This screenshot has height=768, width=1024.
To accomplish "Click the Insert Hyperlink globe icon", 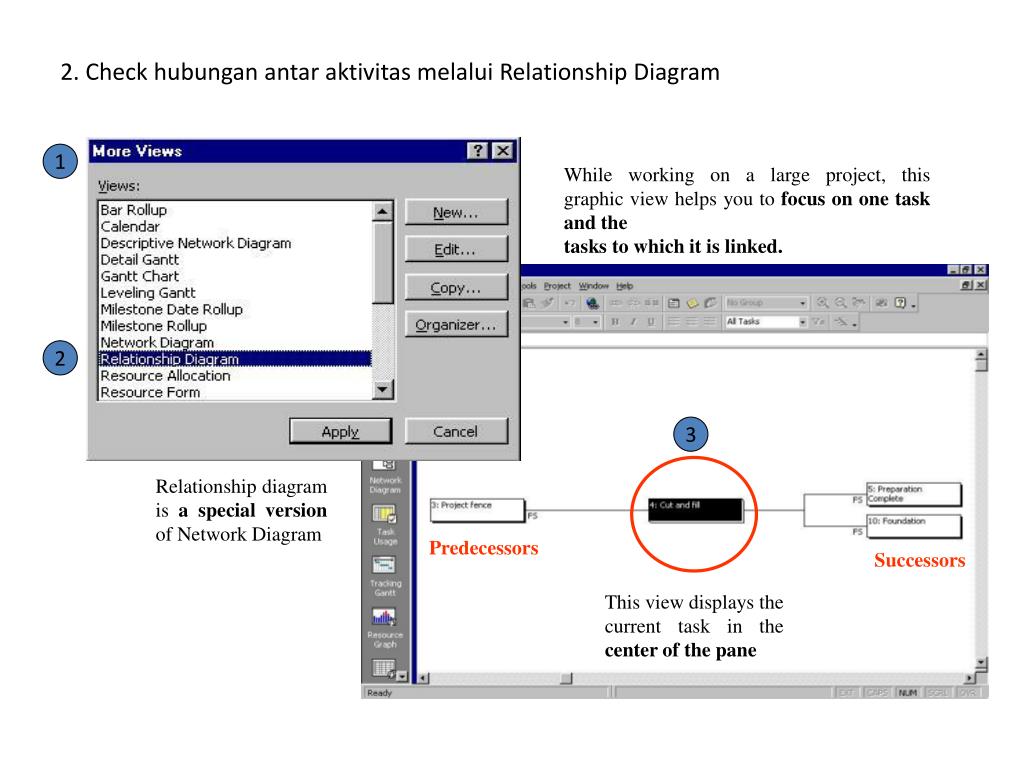I will [x=592, y=303].
